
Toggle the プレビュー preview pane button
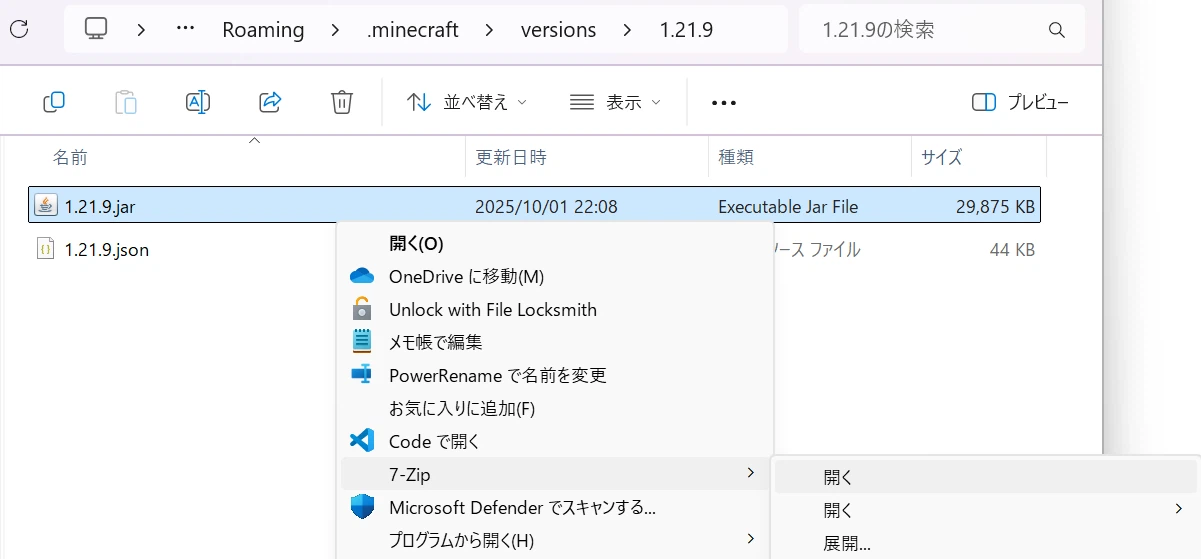tap(1020, 102)
